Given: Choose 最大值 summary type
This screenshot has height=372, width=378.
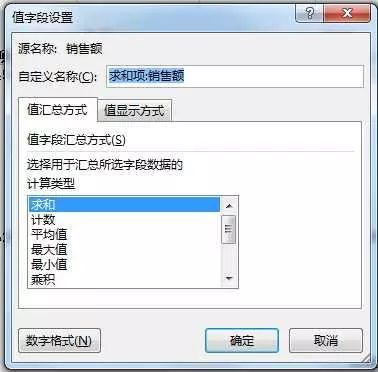Looking at the screenshot, I should point(125,249).
